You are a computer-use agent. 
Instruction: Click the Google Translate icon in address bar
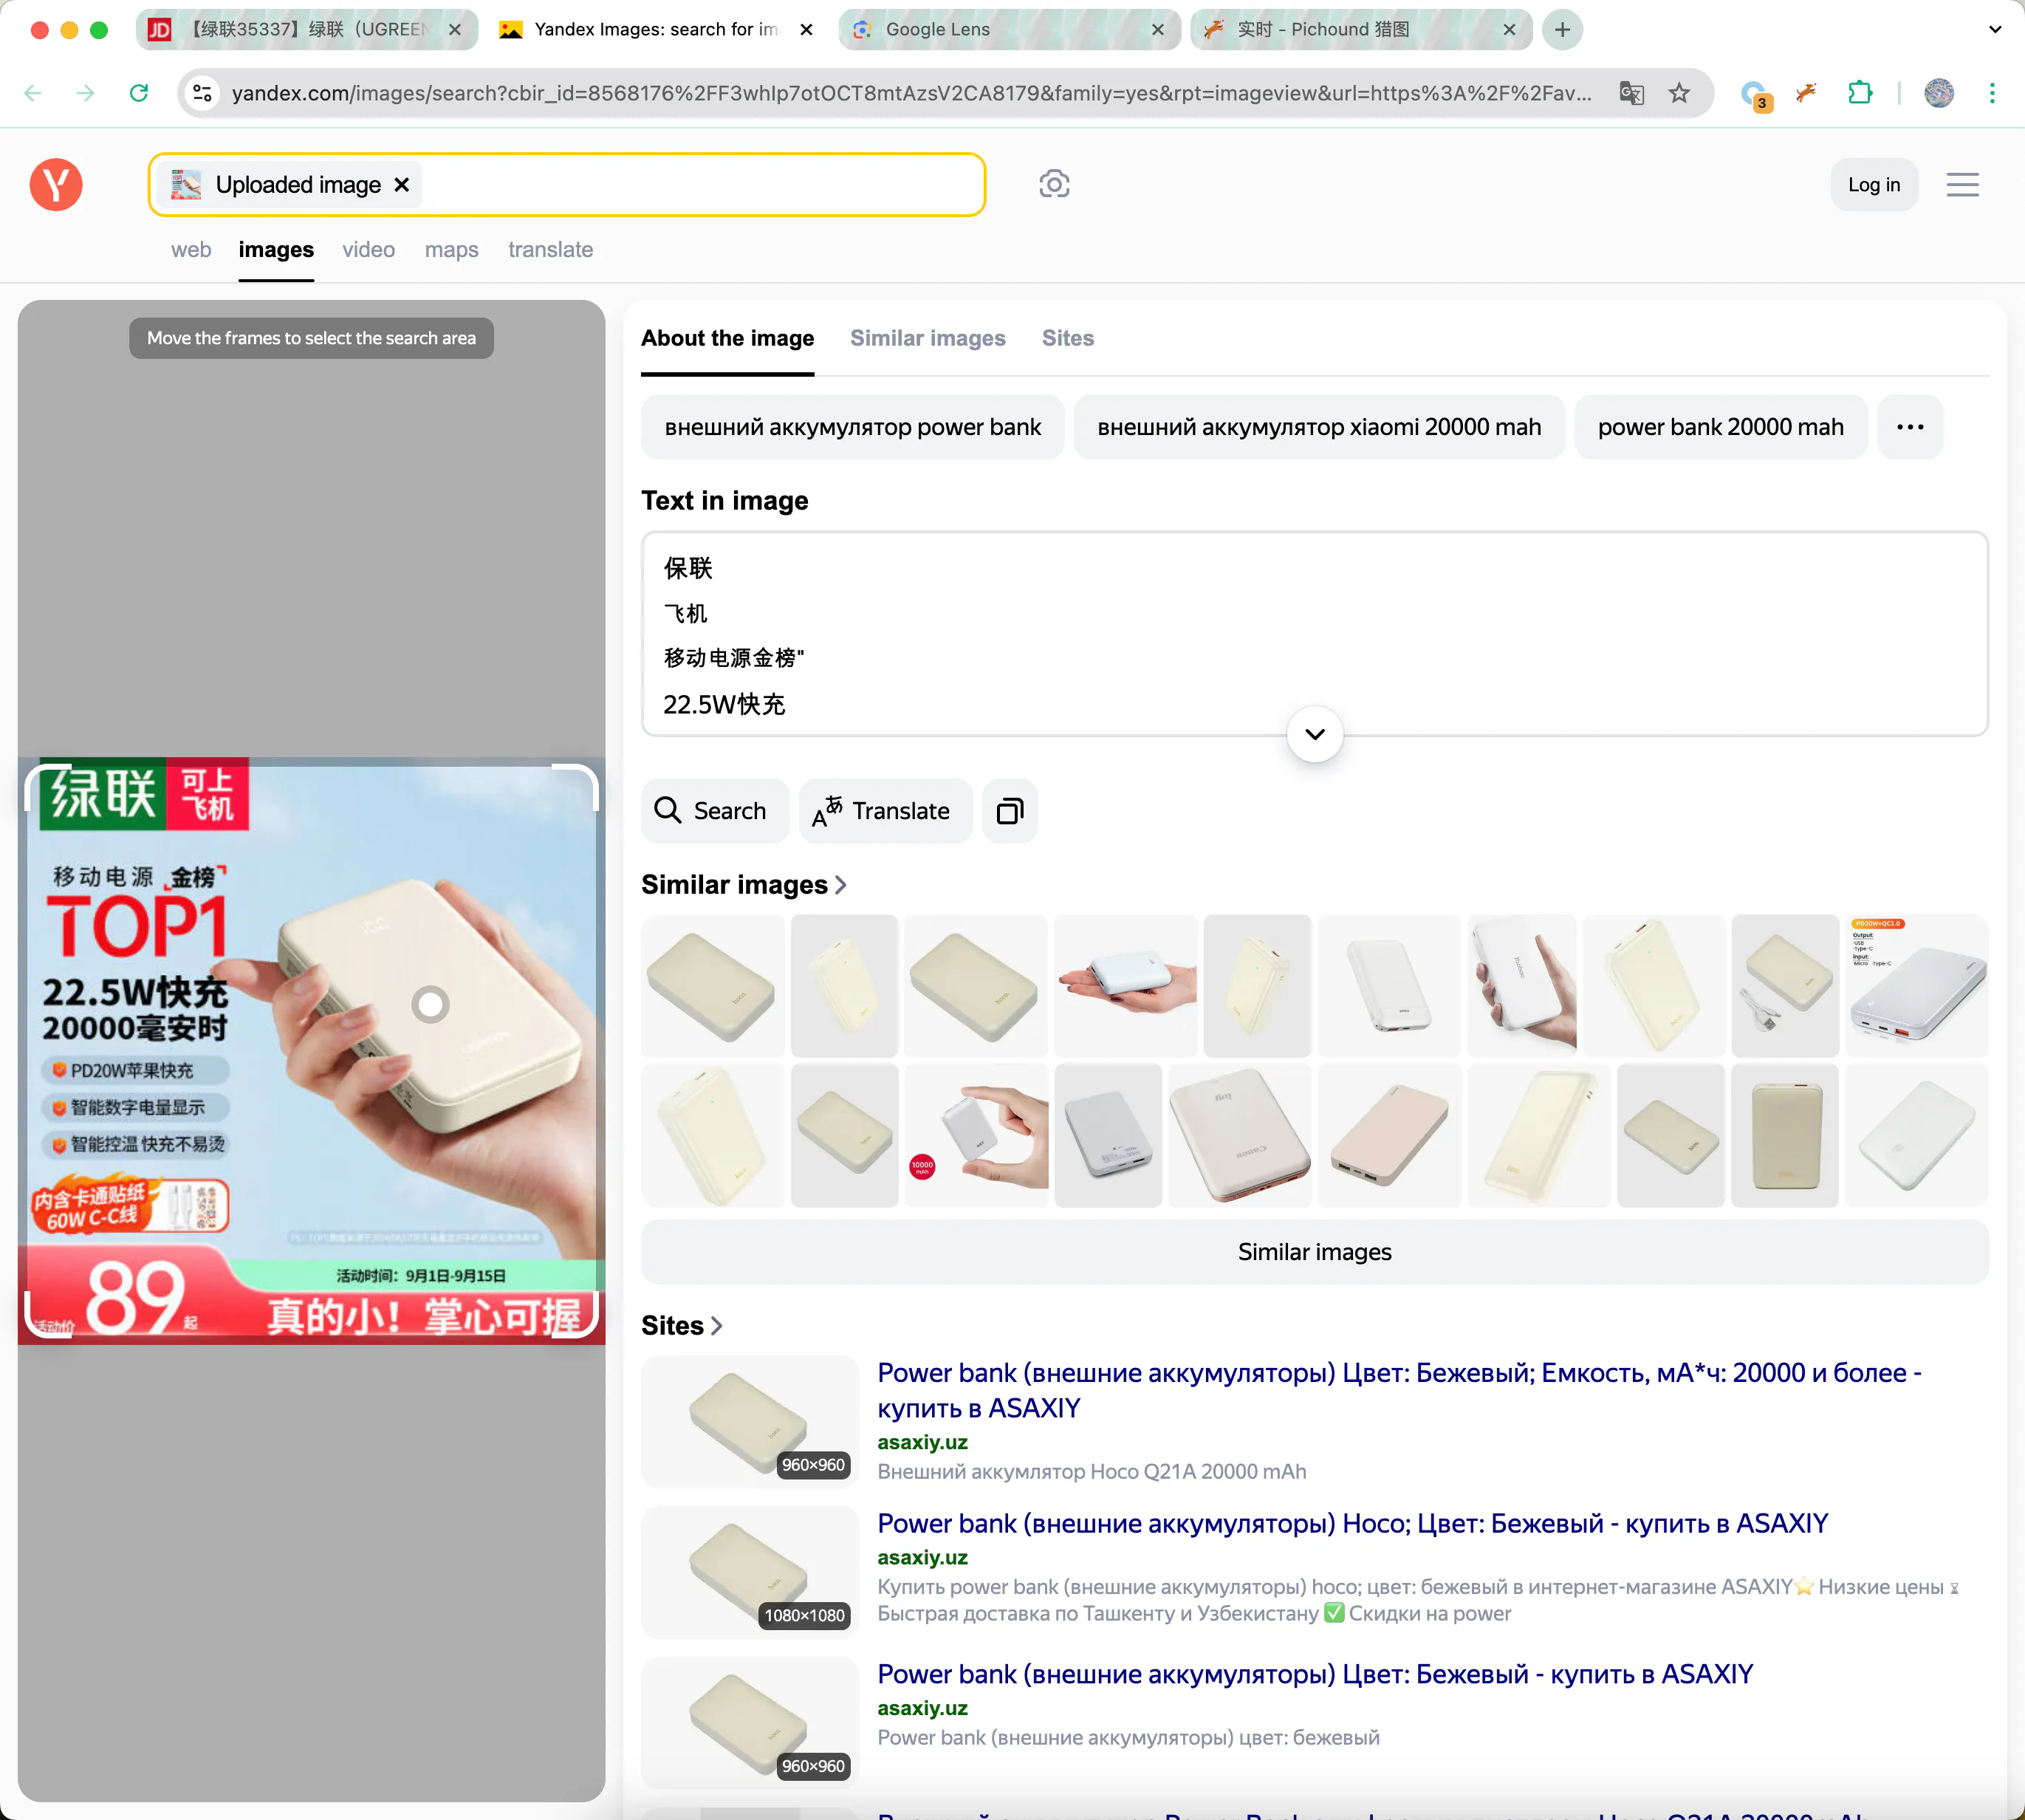pyautogui.click(x=1631, y=93)
